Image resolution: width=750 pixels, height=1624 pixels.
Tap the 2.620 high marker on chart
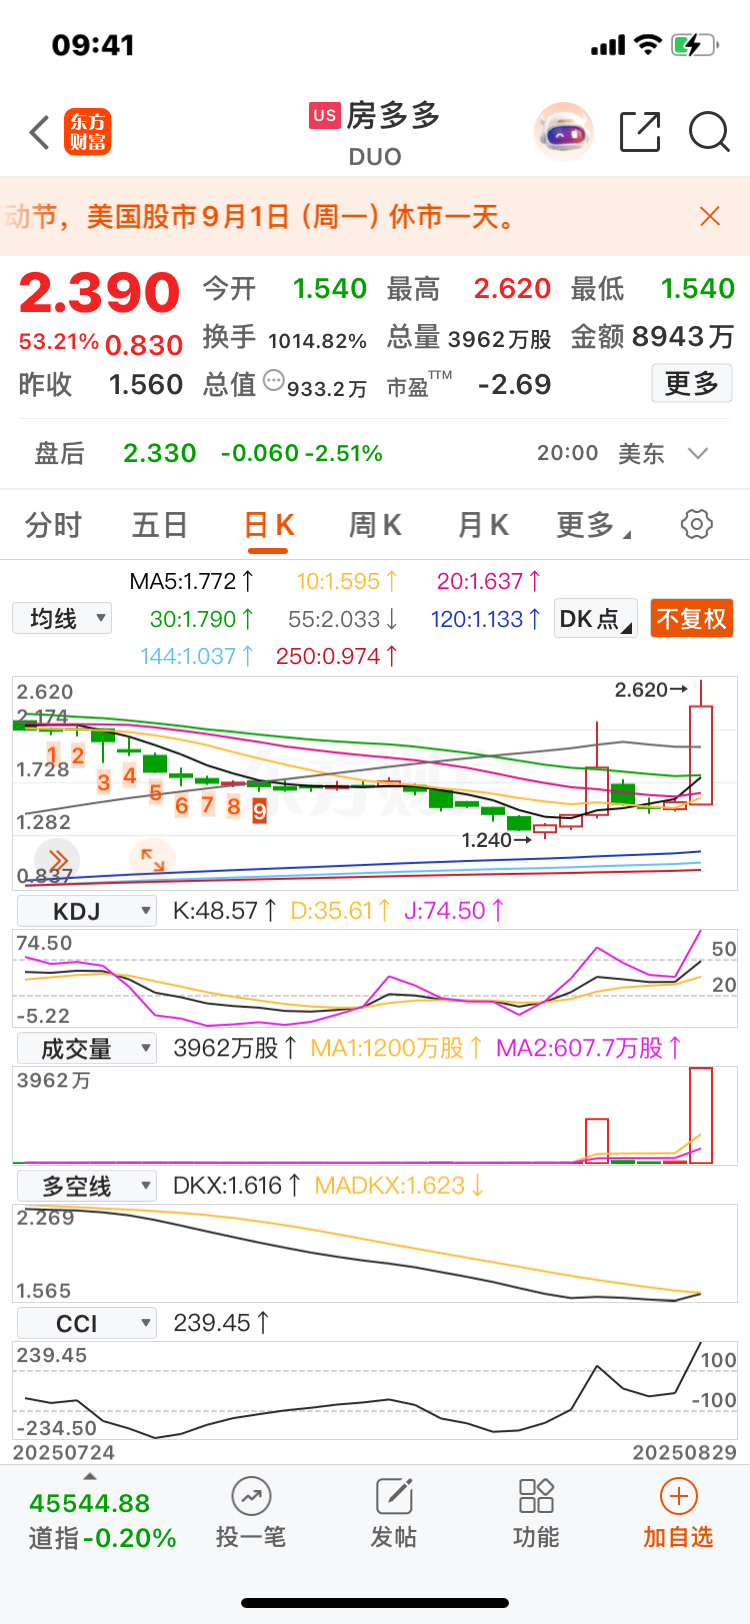[x=651, y=689]
